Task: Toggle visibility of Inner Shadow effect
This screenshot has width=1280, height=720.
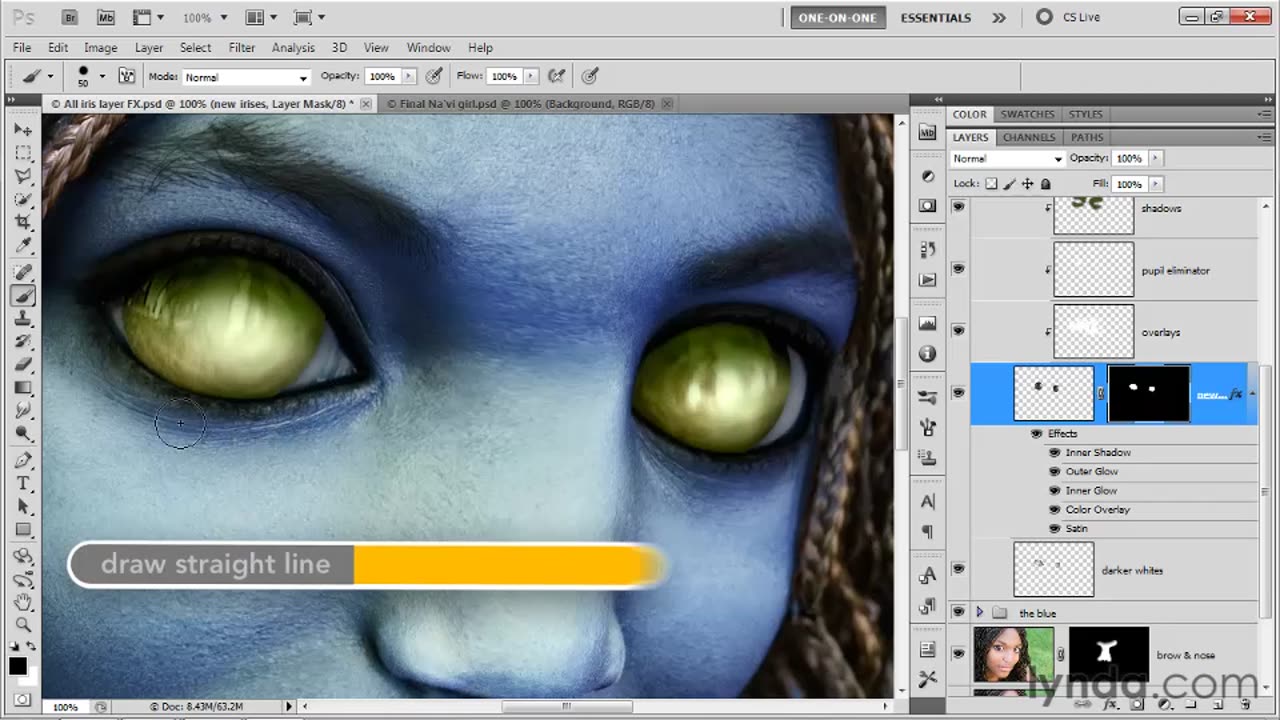Action: [1054, 453]
